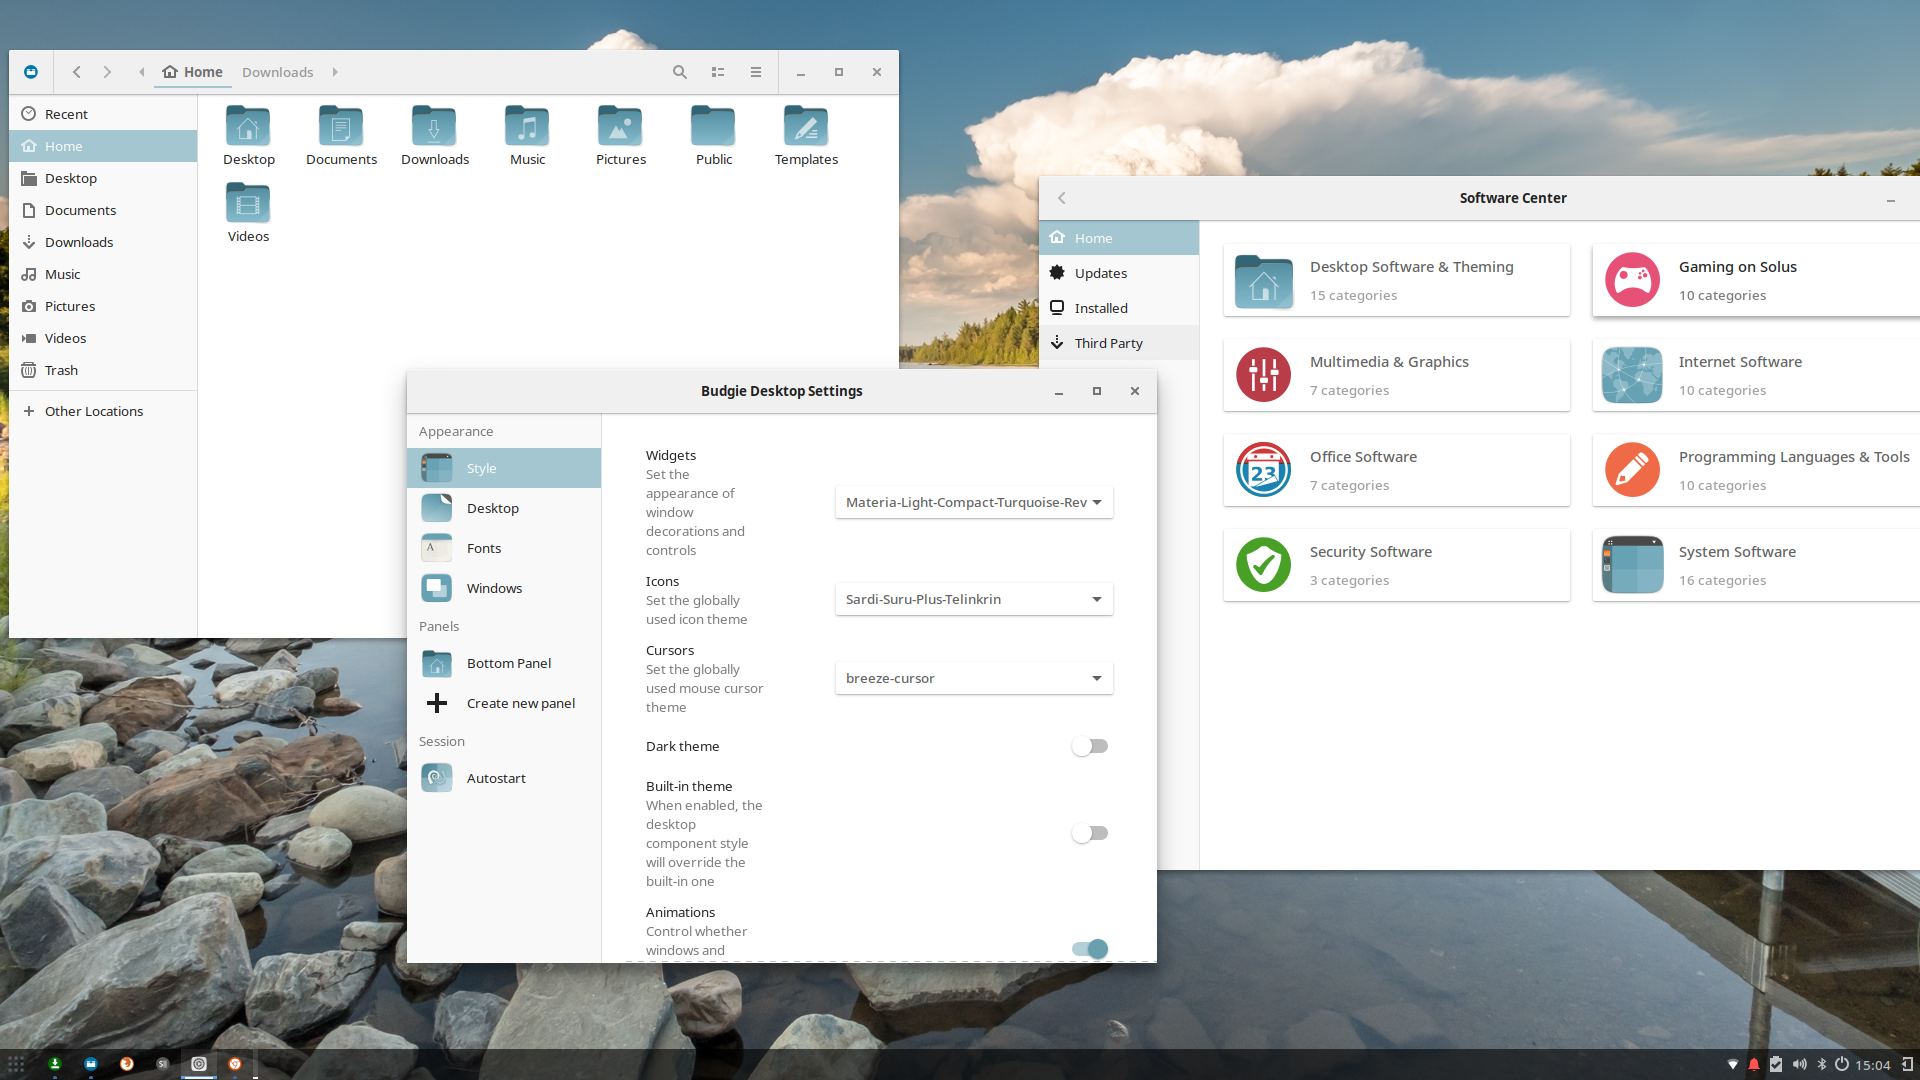1920x1080 pixels.
Task: Open the Documents folder icon in files view
Action: [341, 127]
